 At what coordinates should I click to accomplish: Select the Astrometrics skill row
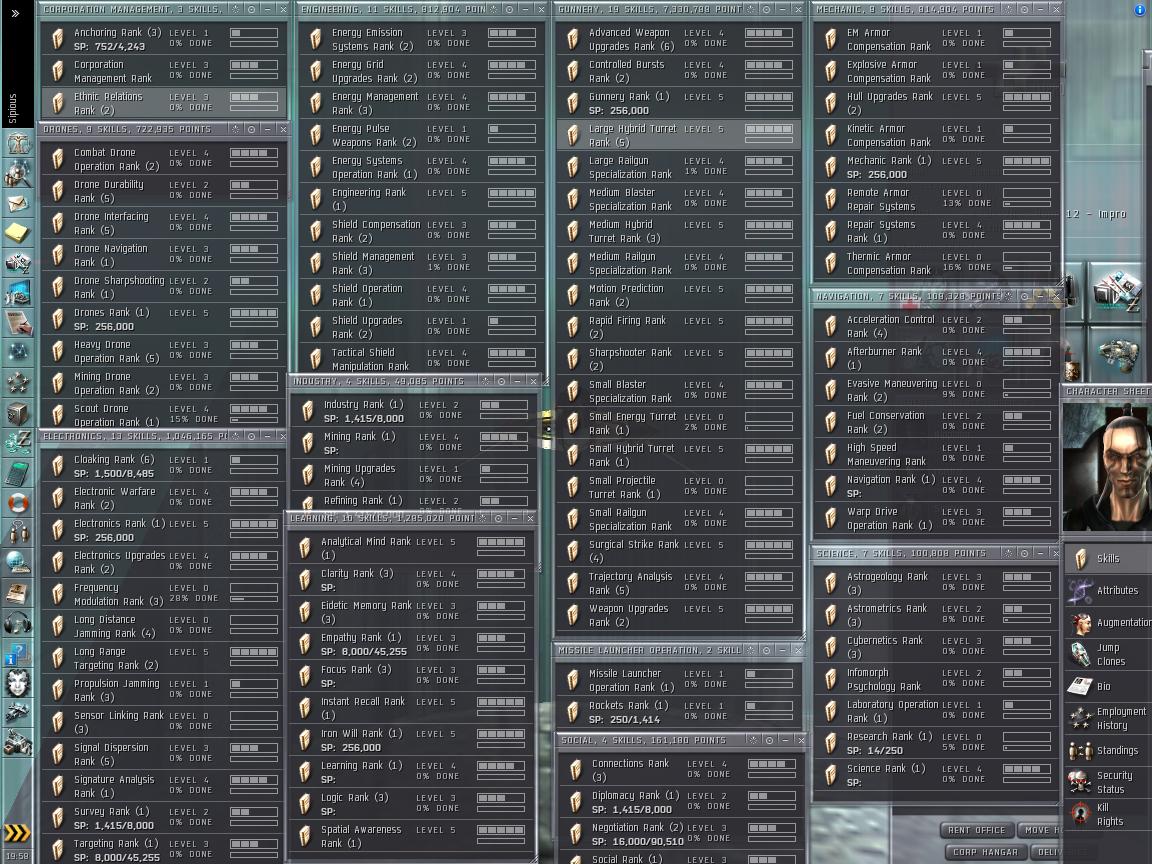(936, 615)
